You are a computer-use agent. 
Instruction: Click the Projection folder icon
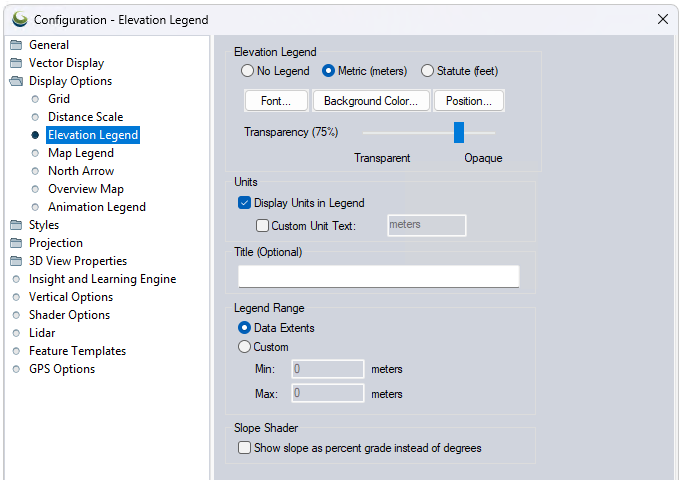click(x=16, y=243)
